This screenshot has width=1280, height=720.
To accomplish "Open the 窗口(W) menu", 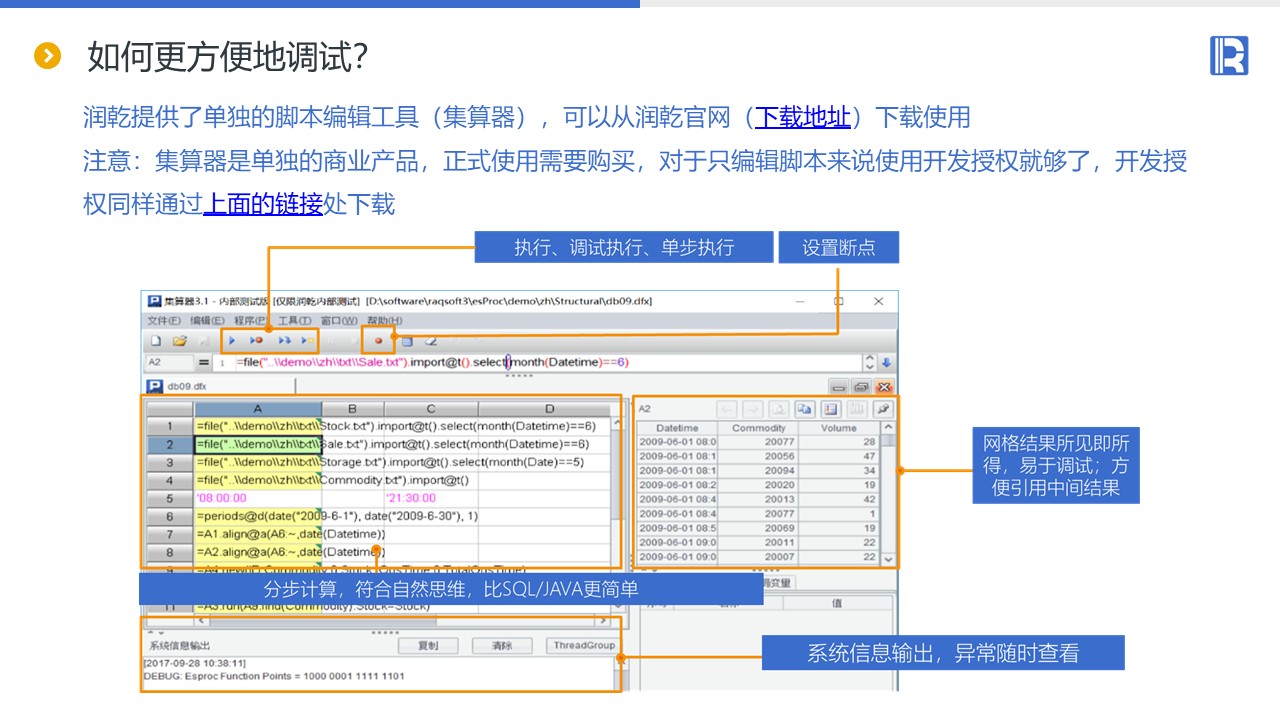I will tap(339, 321).
